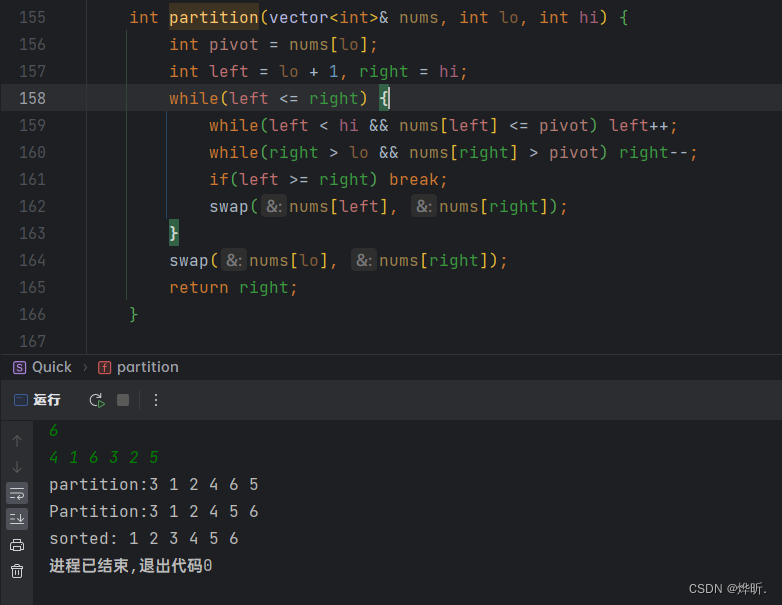Screen dimensions: 782x605
Task: Click the 'left++;' statement on line 159
Action: 643,125
